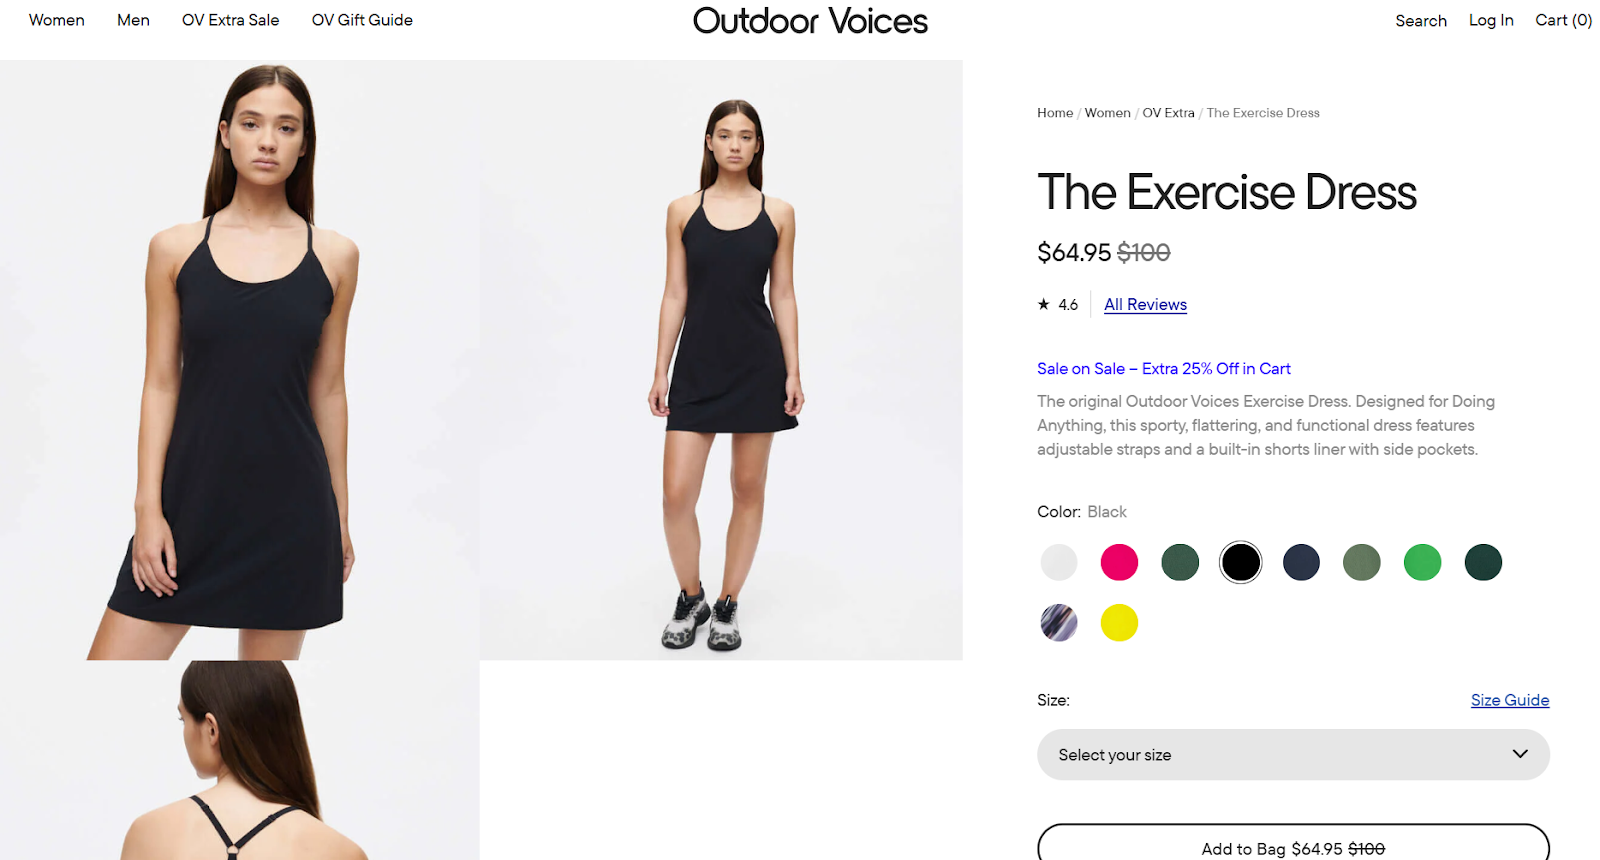Click Log In
Image resolution: width=1600 pixels, height=860 pixels.
[1490, 20]
